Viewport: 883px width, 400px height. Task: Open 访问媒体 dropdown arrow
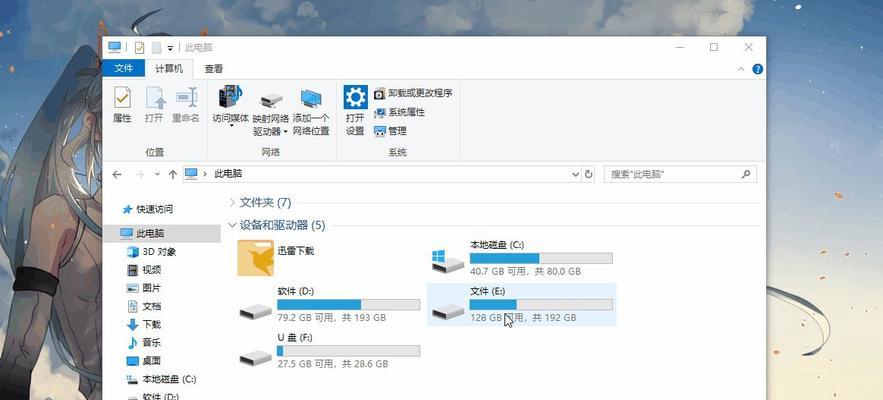[x=231, y=126]
